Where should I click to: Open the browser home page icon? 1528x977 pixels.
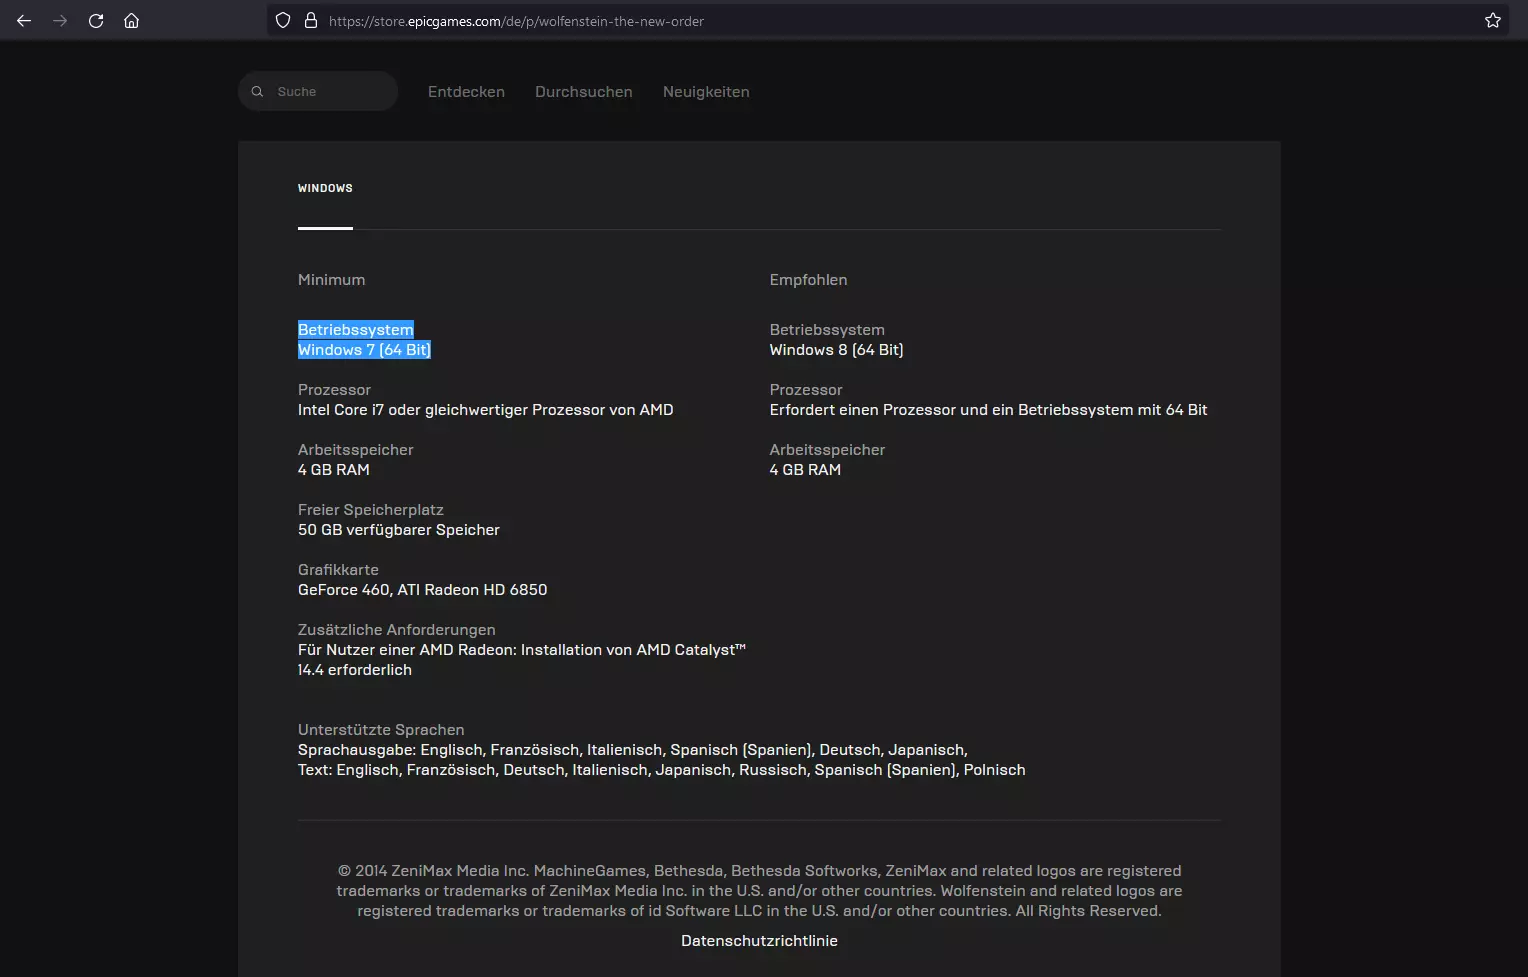coord(131,21)
